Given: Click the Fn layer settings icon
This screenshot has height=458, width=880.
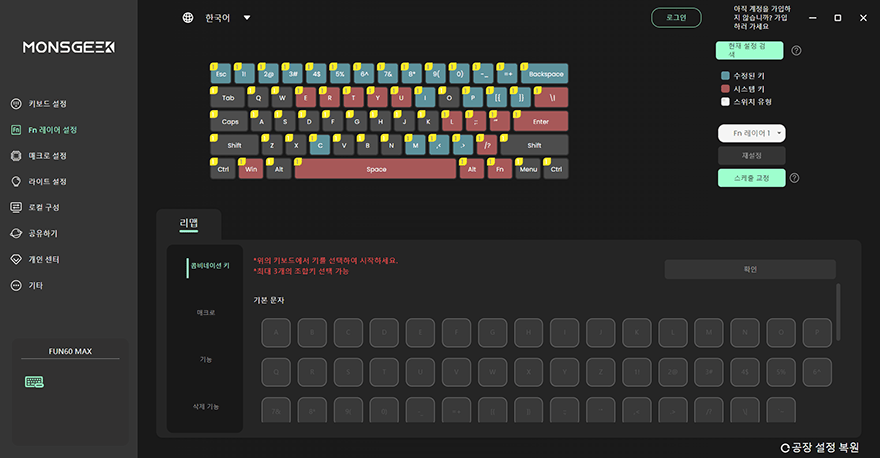Looking at the screenshot, I should pos(16,130).
